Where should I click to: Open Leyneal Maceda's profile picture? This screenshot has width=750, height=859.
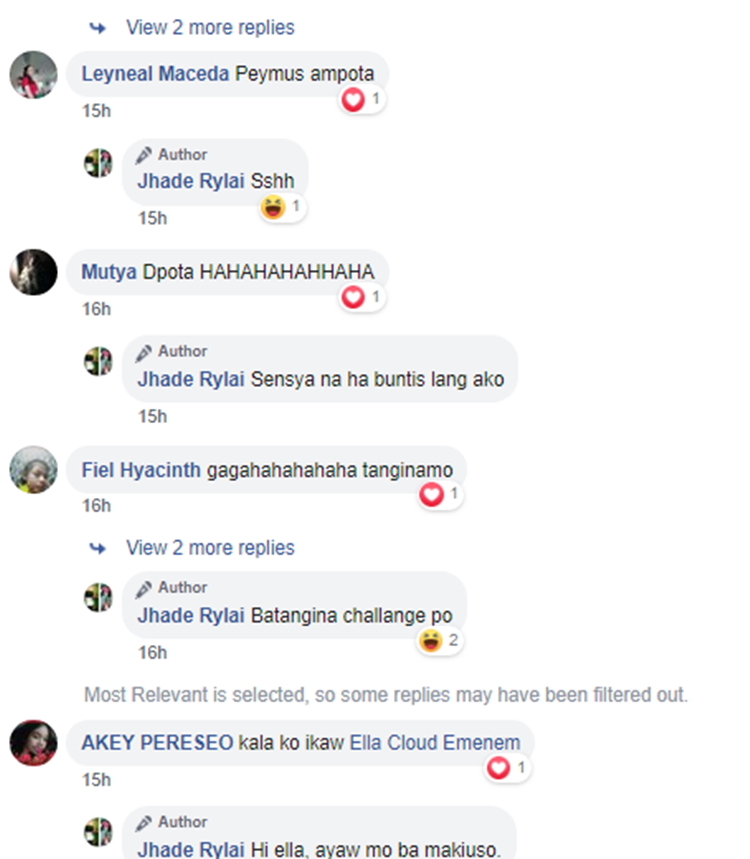[x=33, y=75]
